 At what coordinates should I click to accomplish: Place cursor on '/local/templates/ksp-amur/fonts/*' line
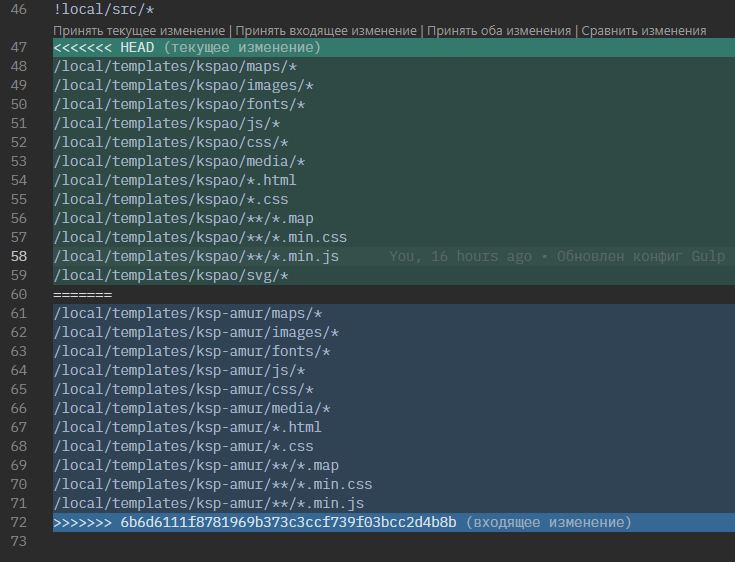pyautogui.click(x=192, y=352)
